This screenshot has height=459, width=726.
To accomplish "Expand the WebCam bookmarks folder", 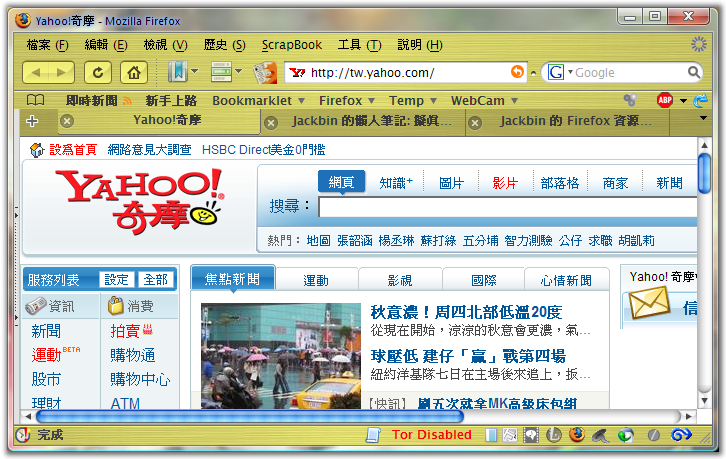I will [x=484, y=101].
